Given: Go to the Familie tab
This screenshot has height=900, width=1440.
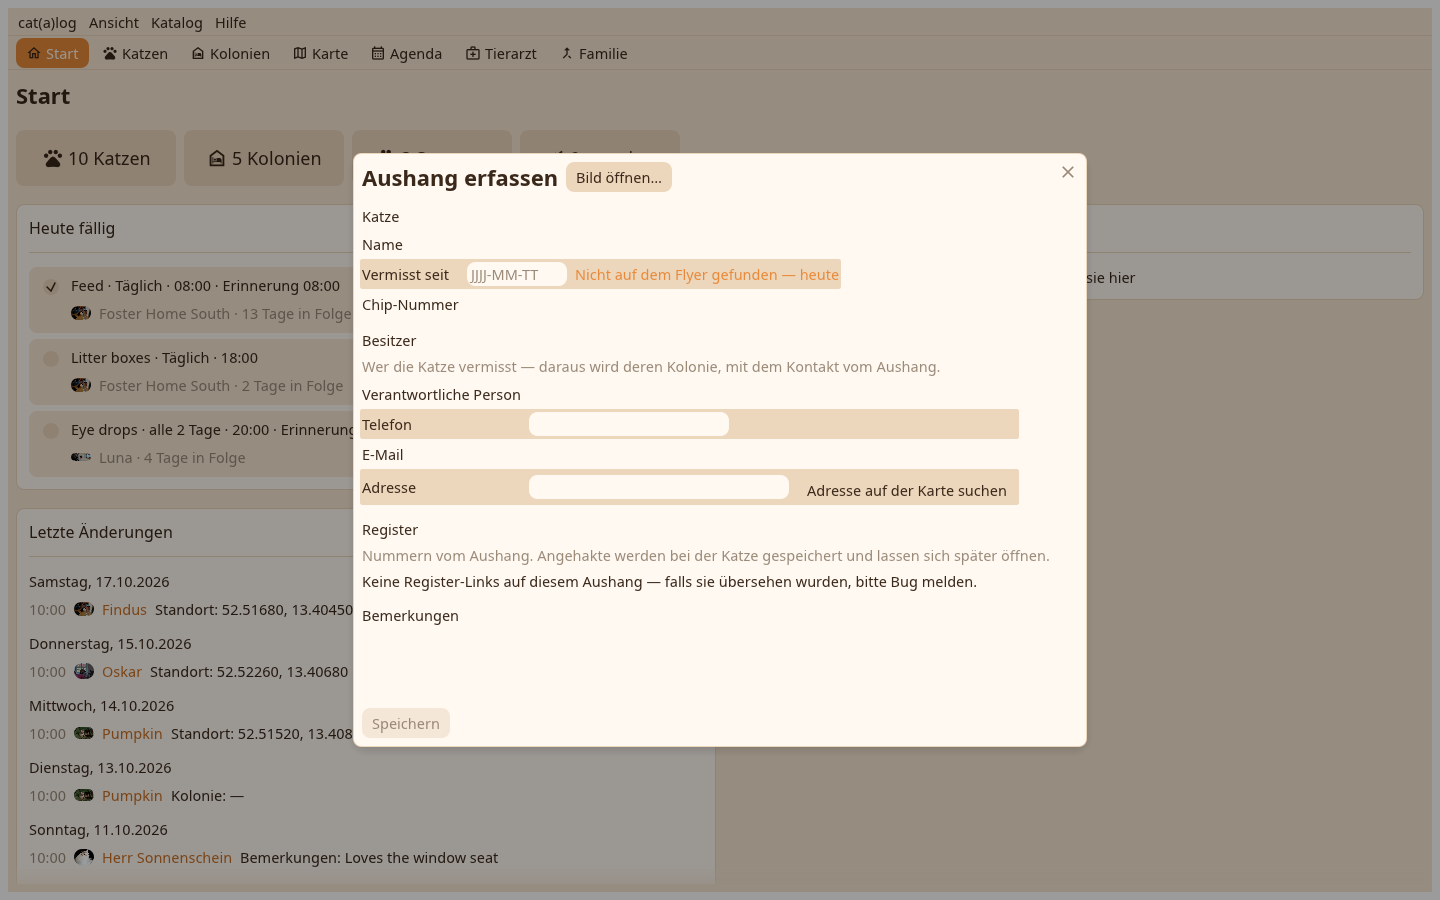Looking at the screenshot, I should 594,54.
